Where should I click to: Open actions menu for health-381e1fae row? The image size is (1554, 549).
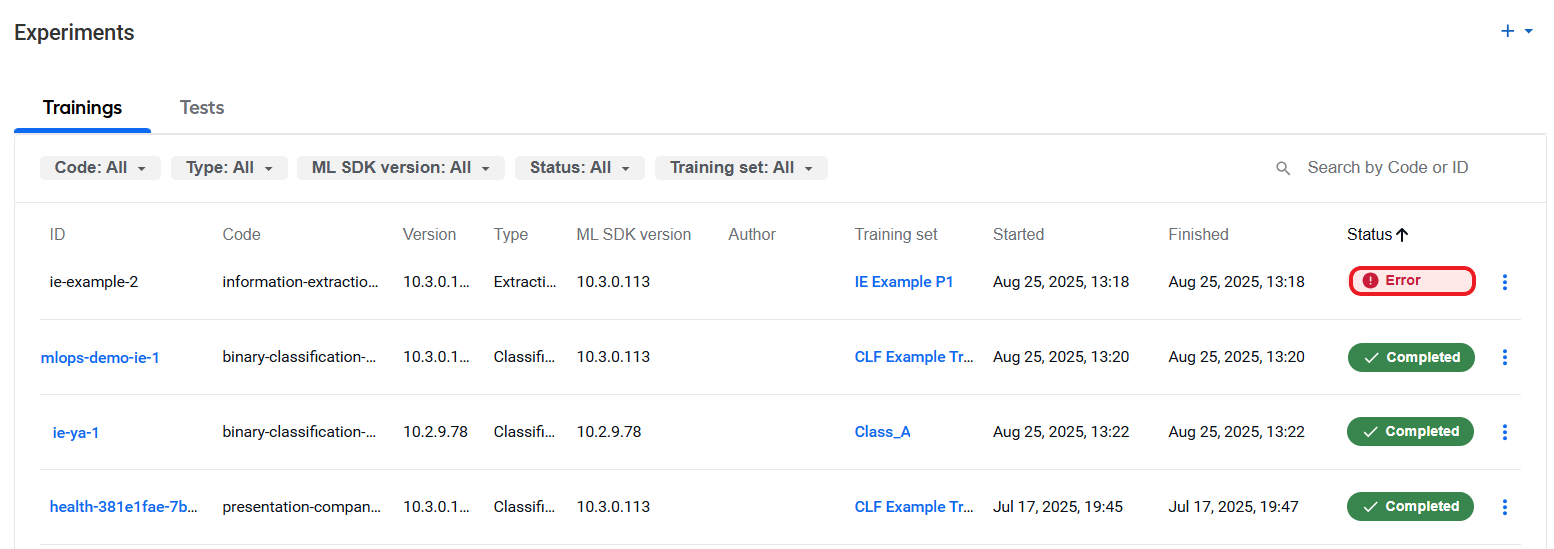point(1505,507)
